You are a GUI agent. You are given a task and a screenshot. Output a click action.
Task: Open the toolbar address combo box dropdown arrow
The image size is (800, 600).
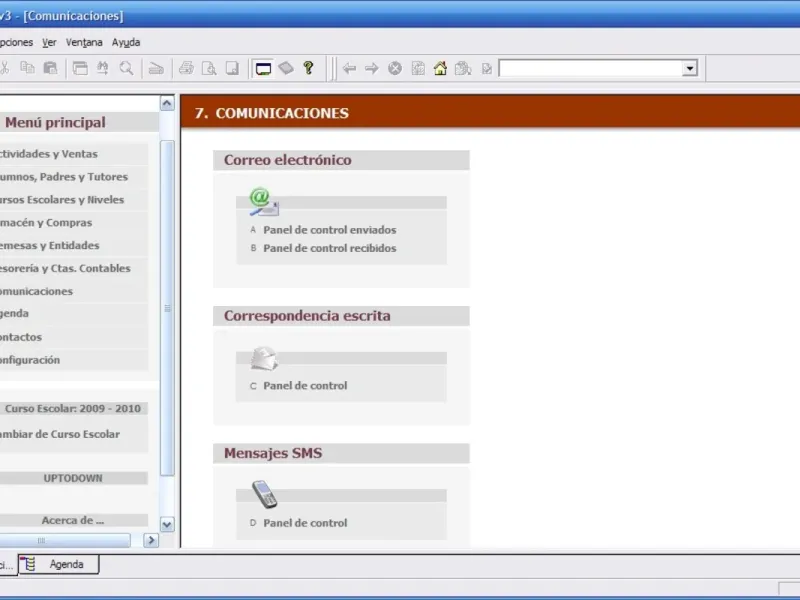pyautogui.click(x=690, y=68)
